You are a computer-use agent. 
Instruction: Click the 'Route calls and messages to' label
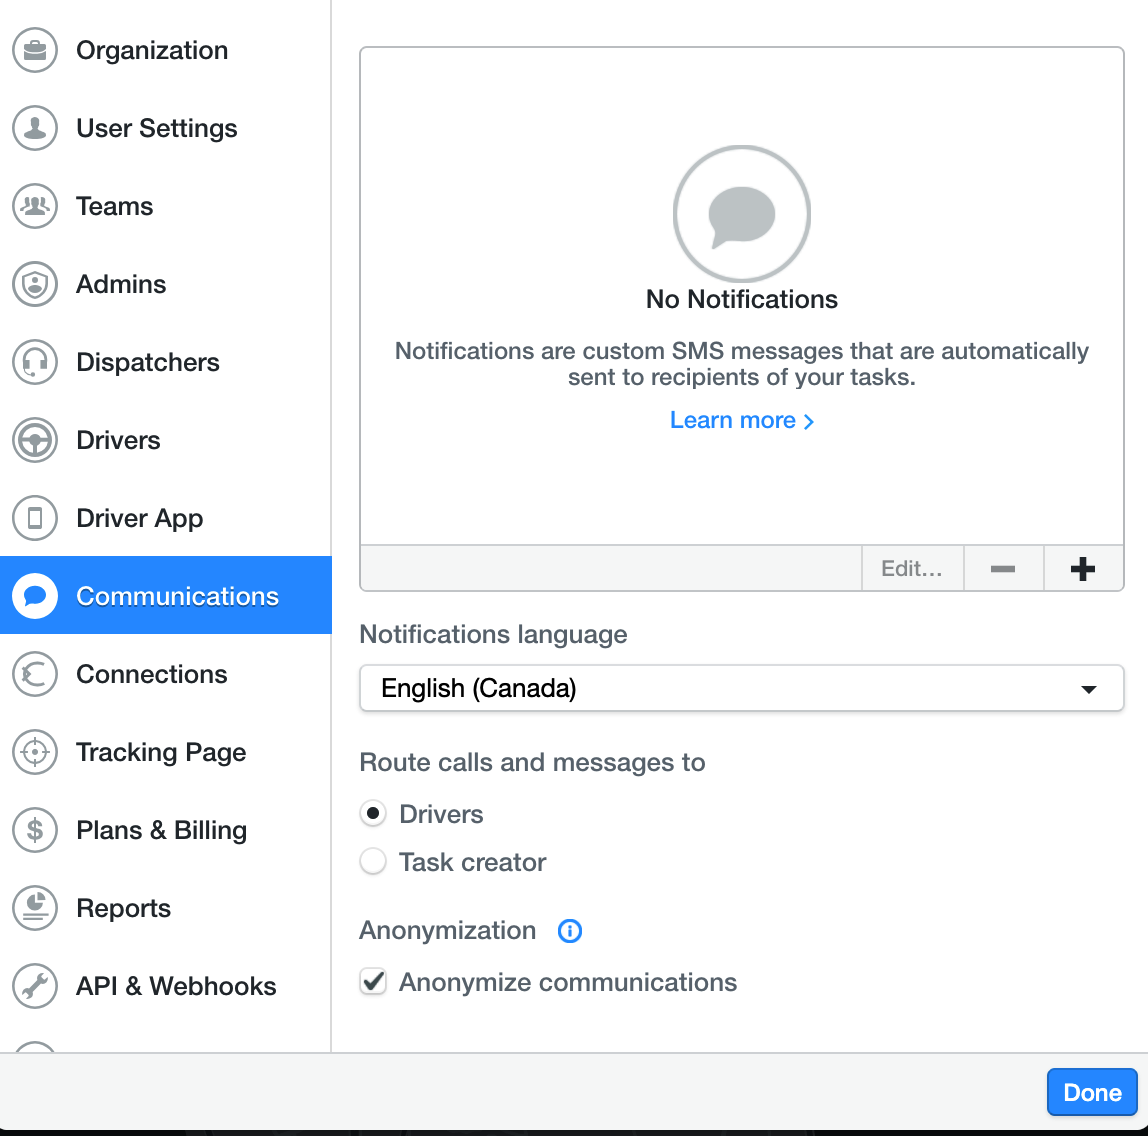pos(532,762)
